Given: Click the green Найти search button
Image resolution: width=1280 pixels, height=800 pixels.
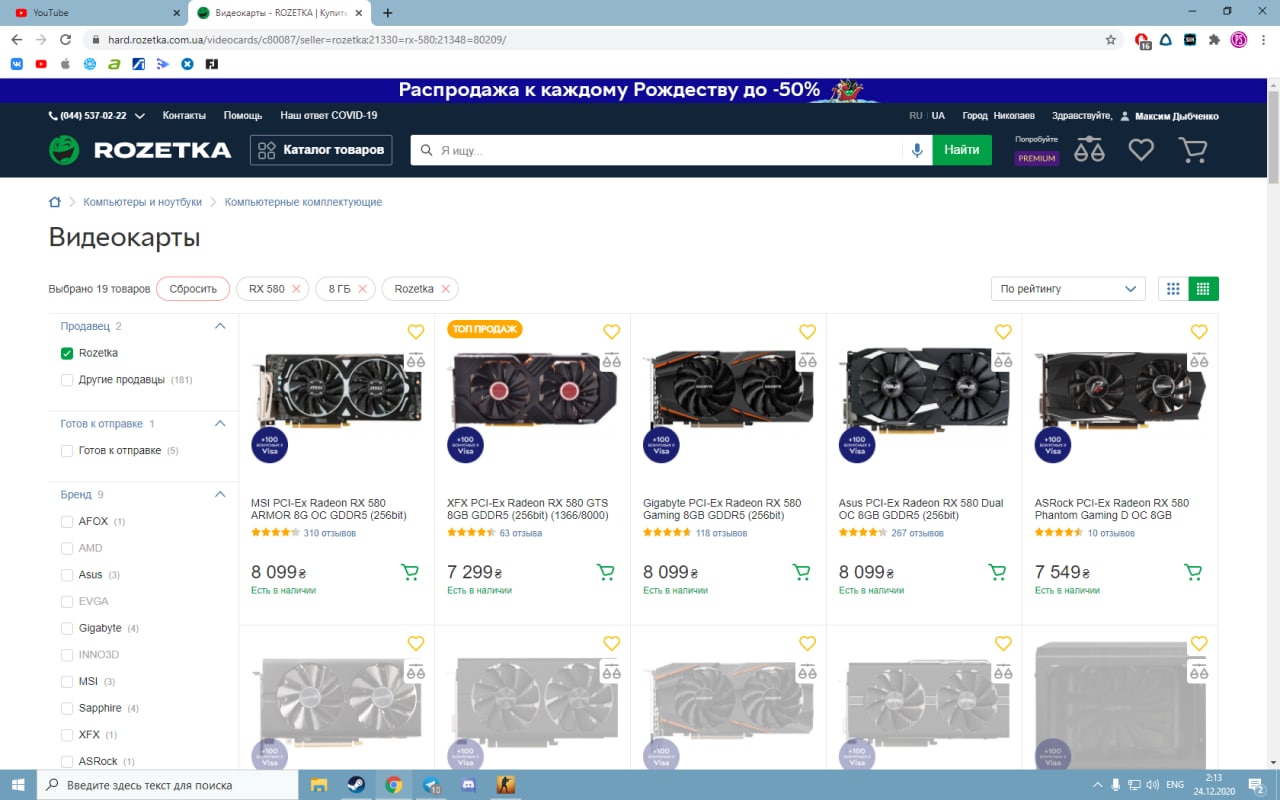Looking at the screenshot, I should 962,150.
